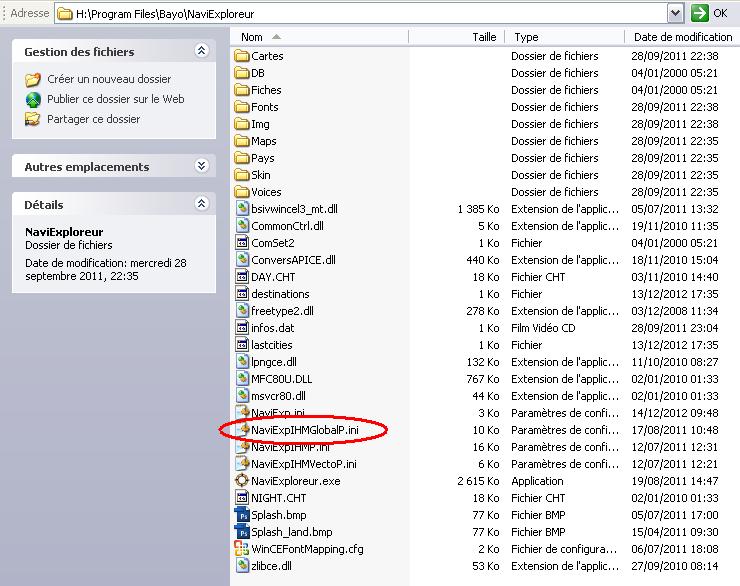The image size is (740, 586).
Task: Click the destinations file icon
Action: click(x=242, y=293)
